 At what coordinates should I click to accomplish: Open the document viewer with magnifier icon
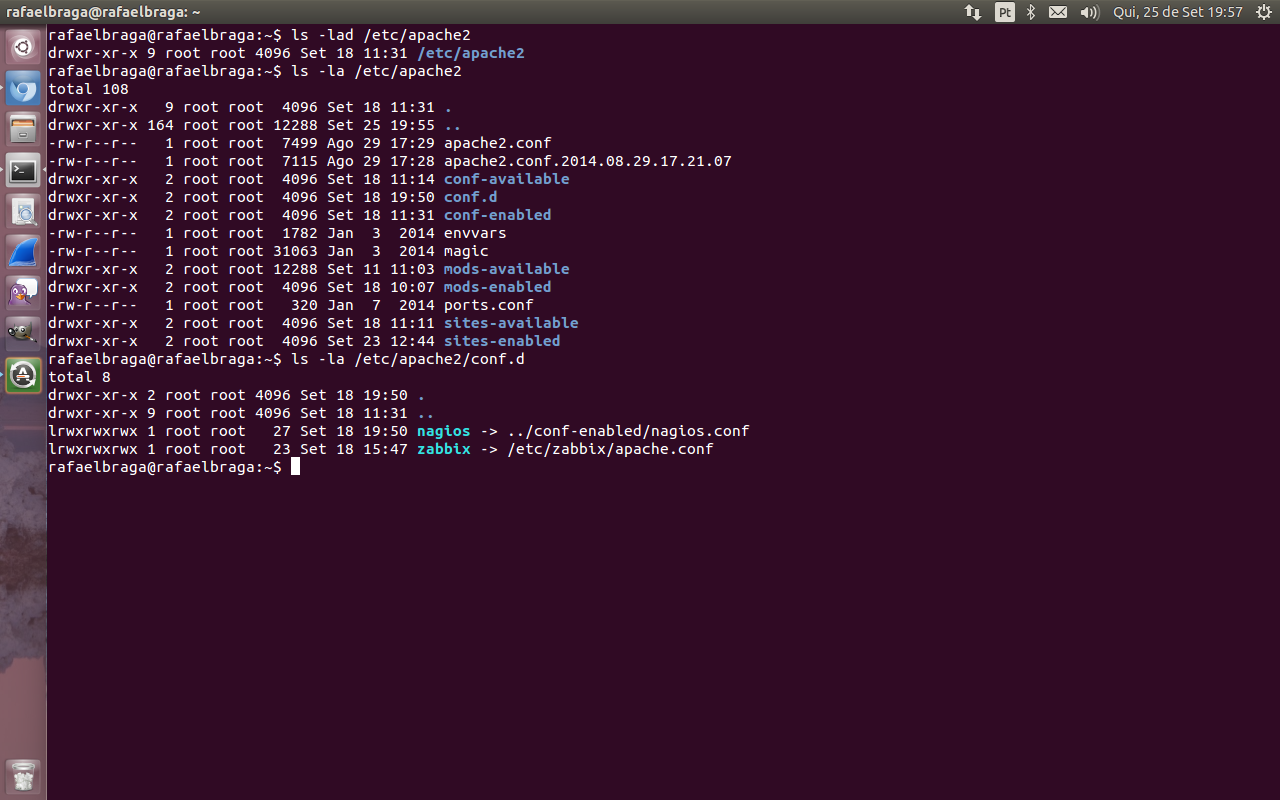pos(23,211)
